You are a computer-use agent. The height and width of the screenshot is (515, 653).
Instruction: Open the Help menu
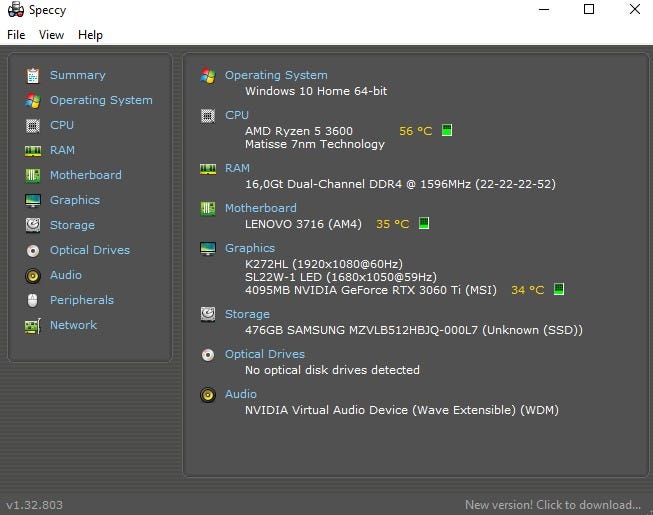coord(90,35)
